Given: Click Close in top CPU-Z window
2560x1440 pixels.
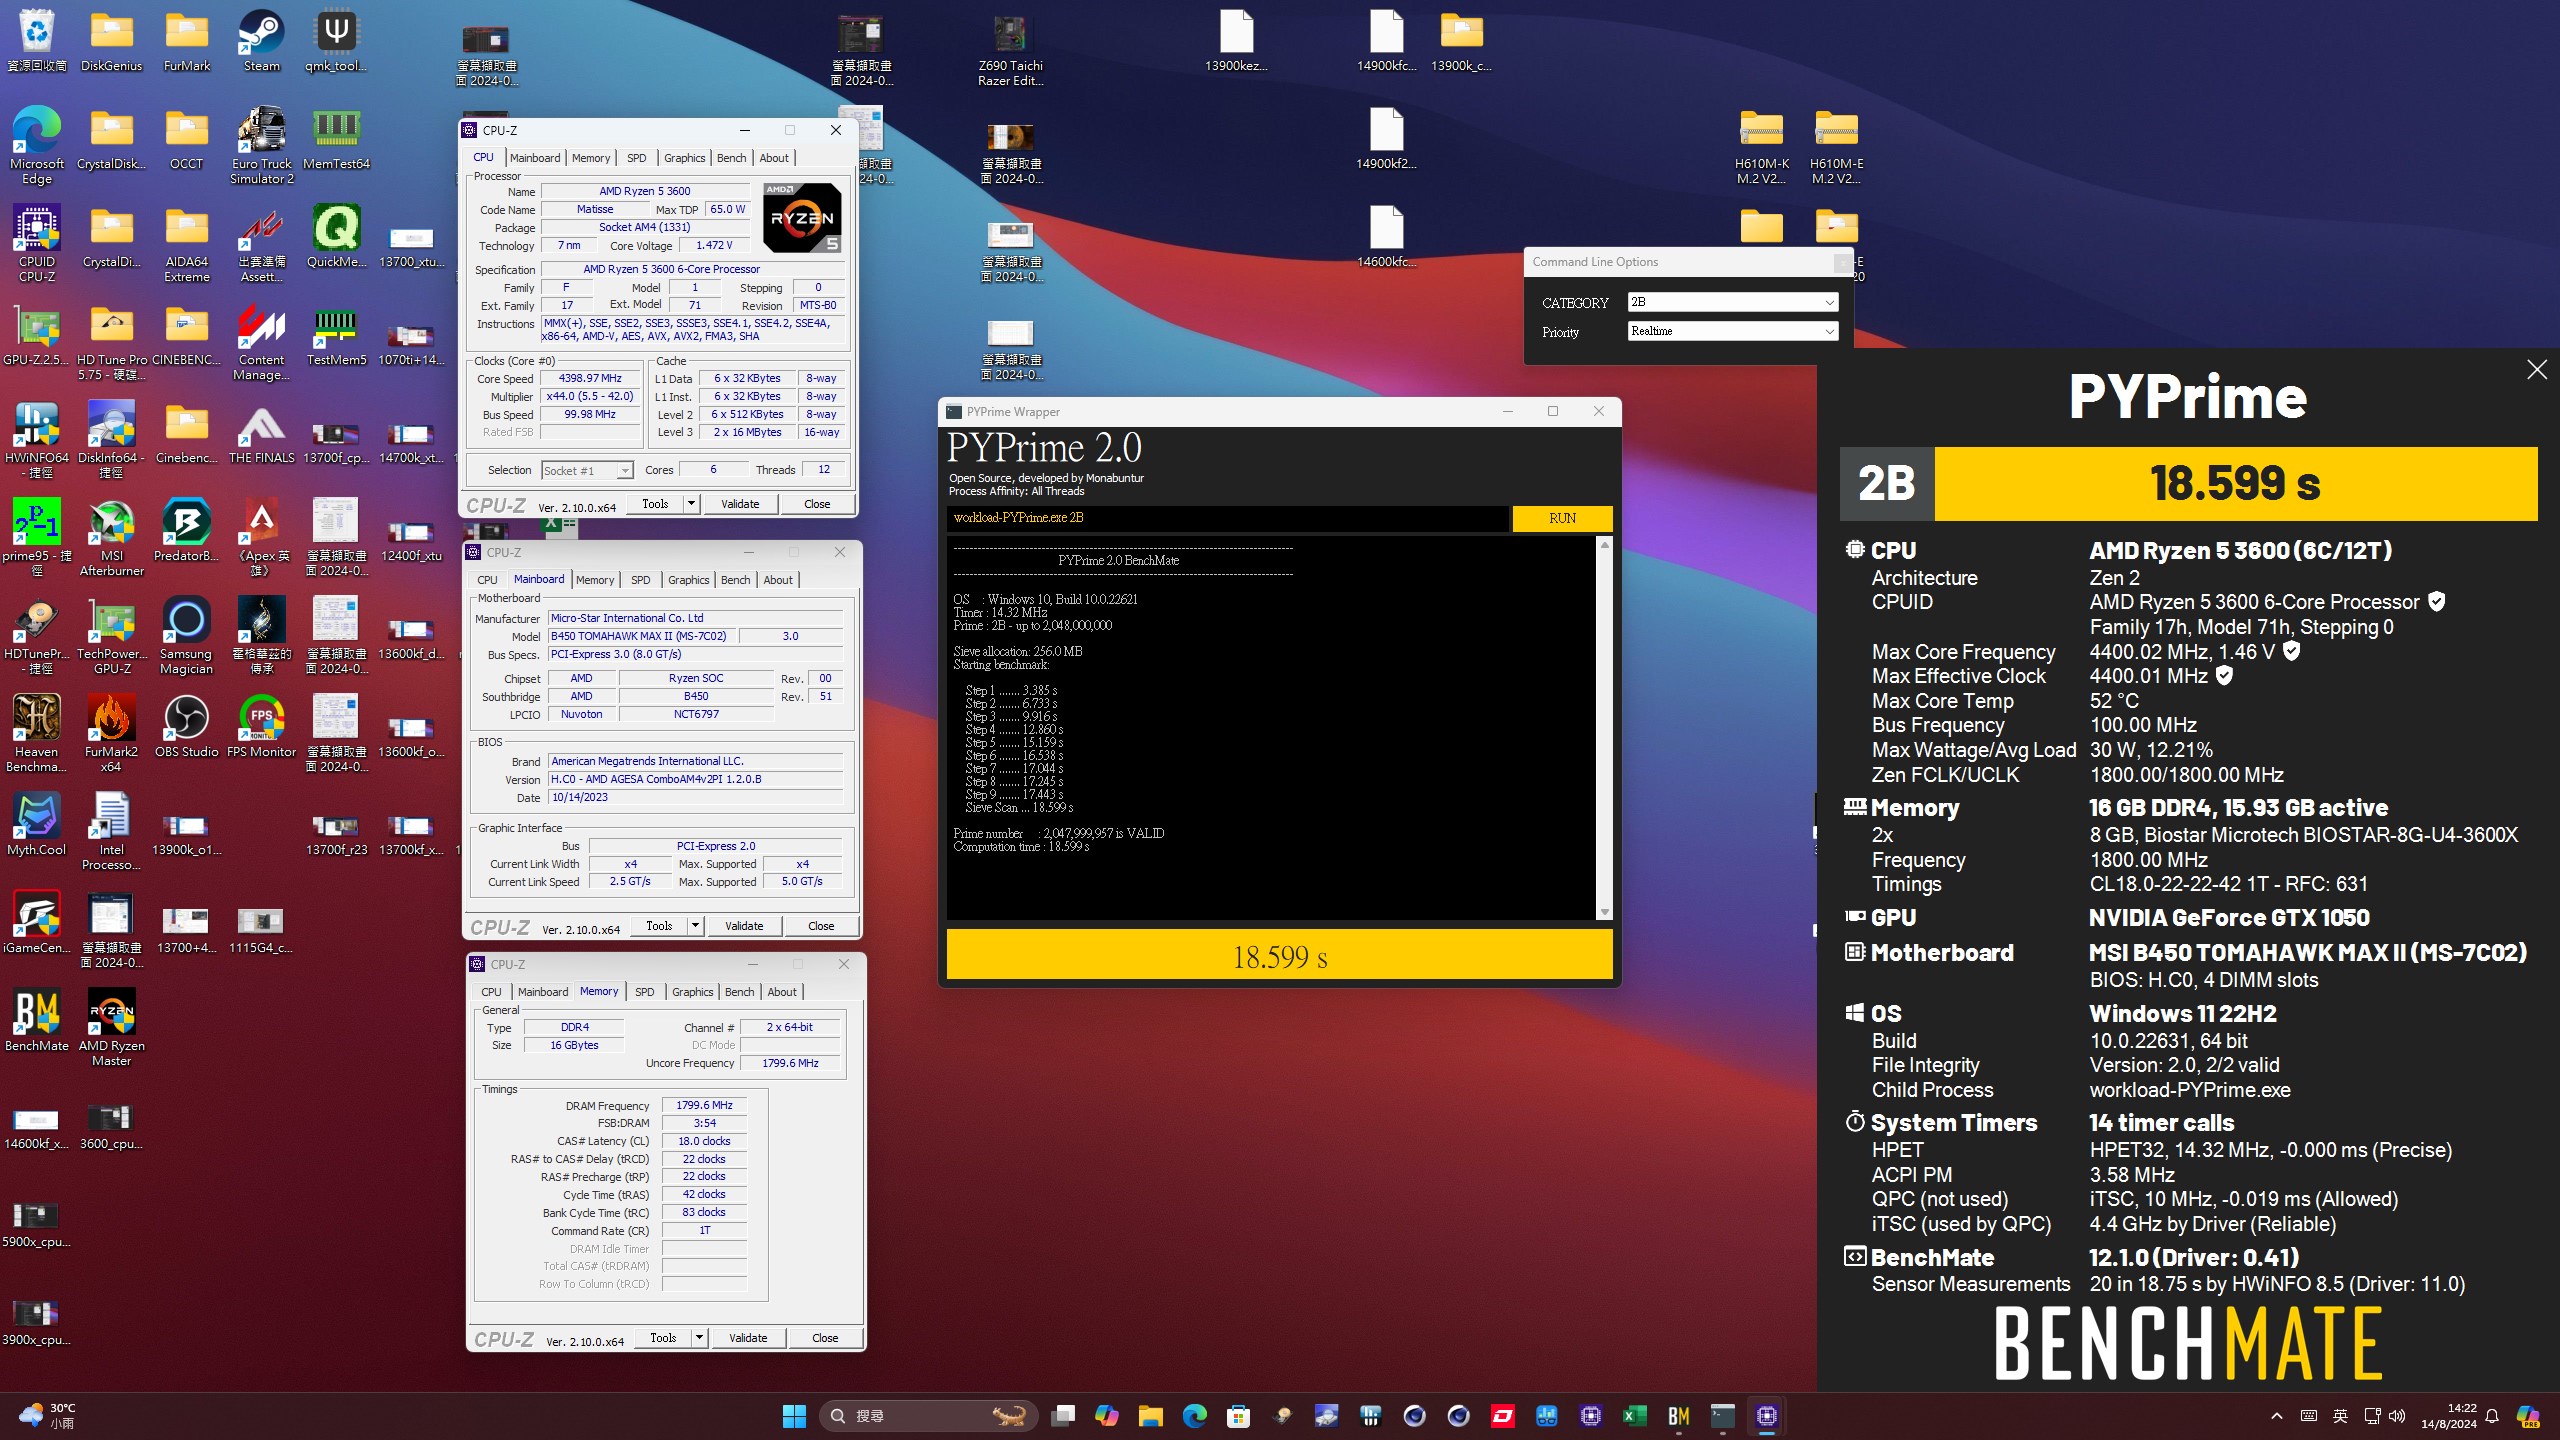Looking at the screenshot, I should [817, 504].
